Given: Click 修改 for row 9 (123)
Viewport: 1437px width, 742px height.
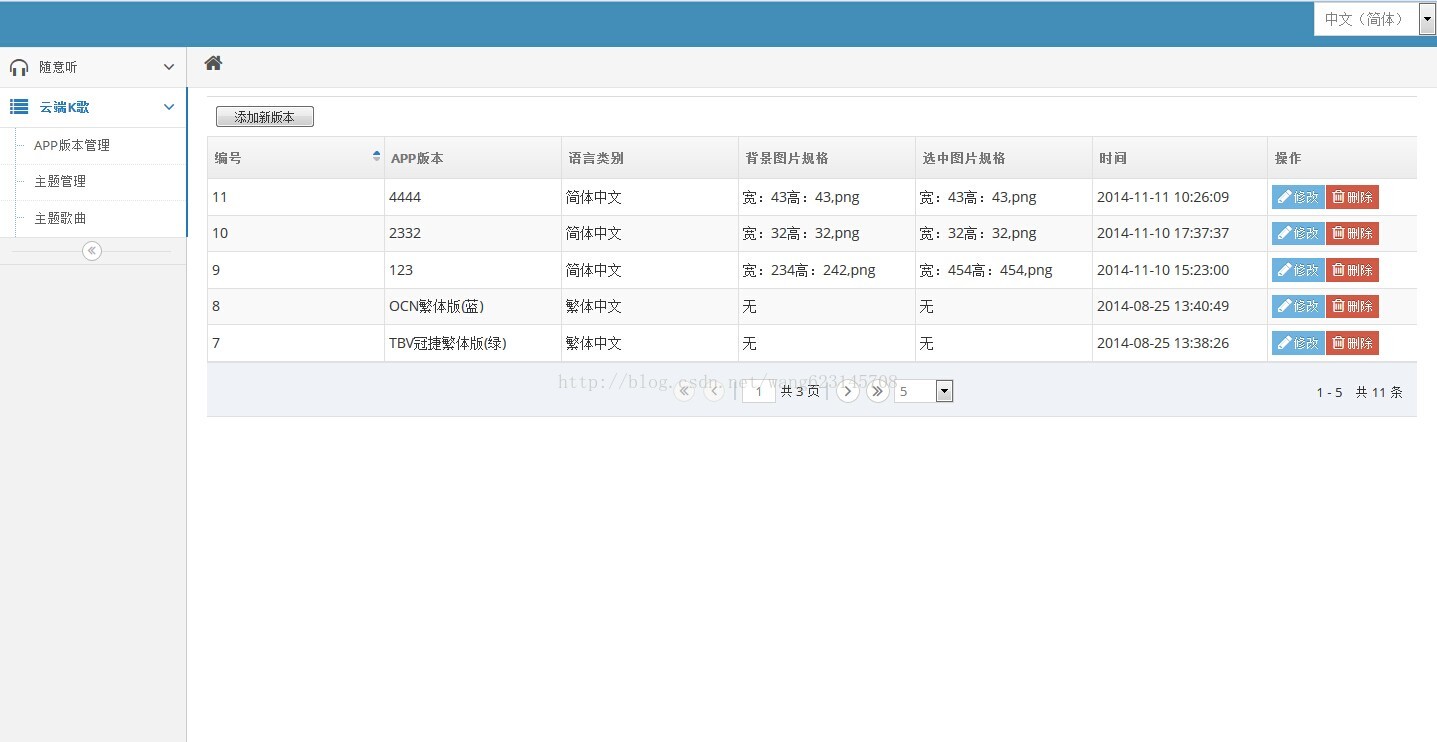Looking at the screenshot, I should coord(1298,270).
